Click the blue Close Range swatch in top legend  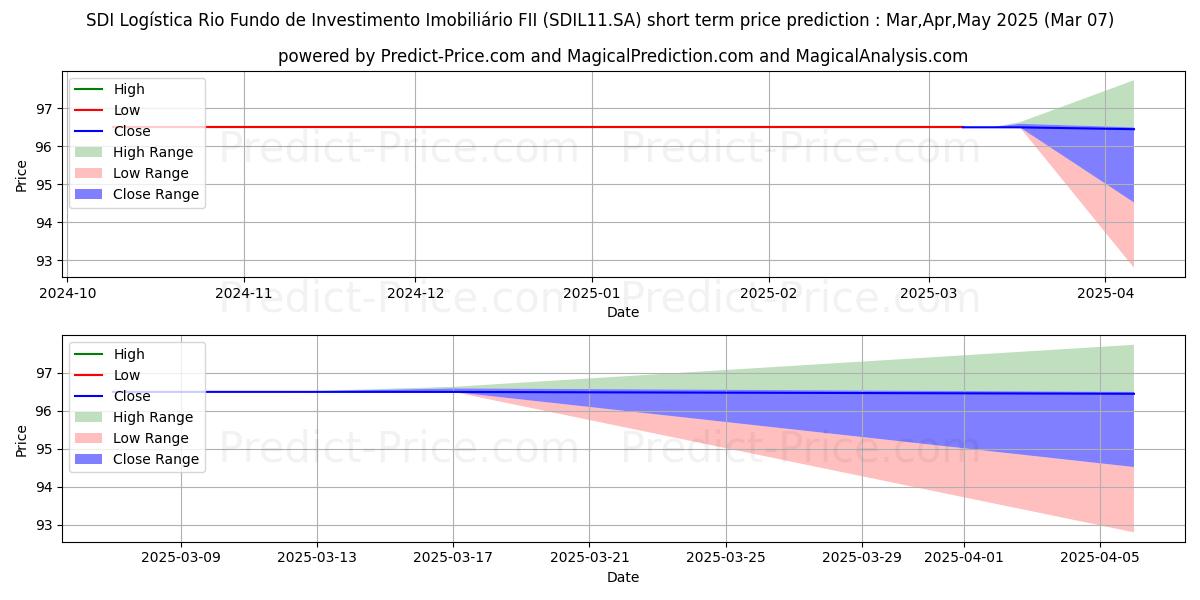click(90, 194)
